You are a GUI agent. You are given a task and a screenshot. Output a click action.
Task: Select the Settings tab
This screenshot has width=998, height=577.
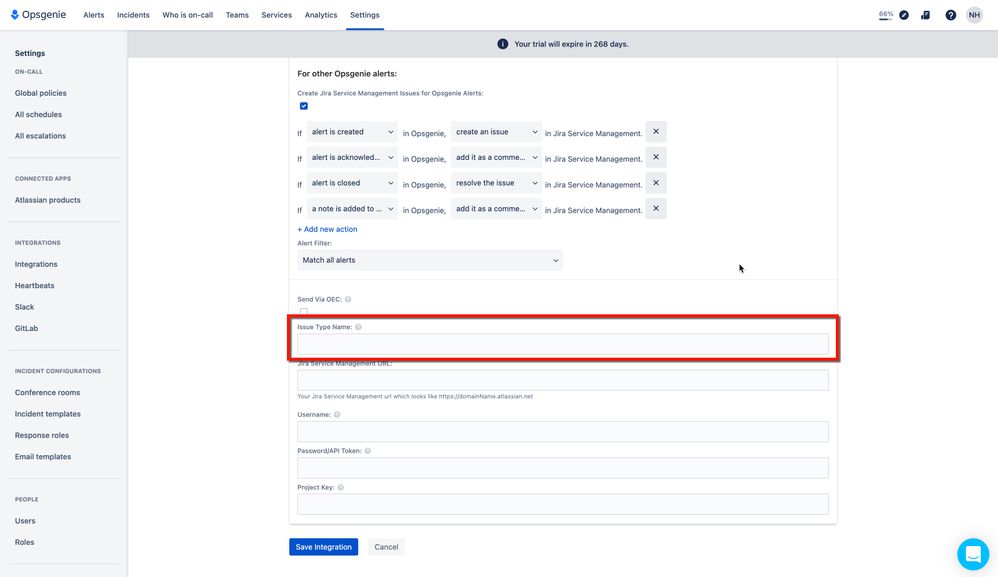coord(365,15)
